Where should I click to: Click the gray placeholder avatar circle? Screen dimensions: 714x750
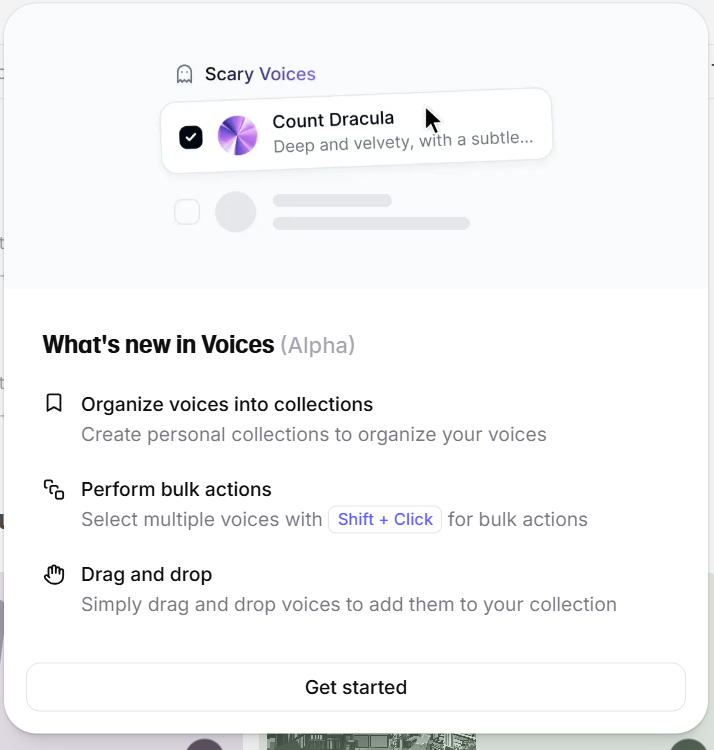click(x=235, y=212)
